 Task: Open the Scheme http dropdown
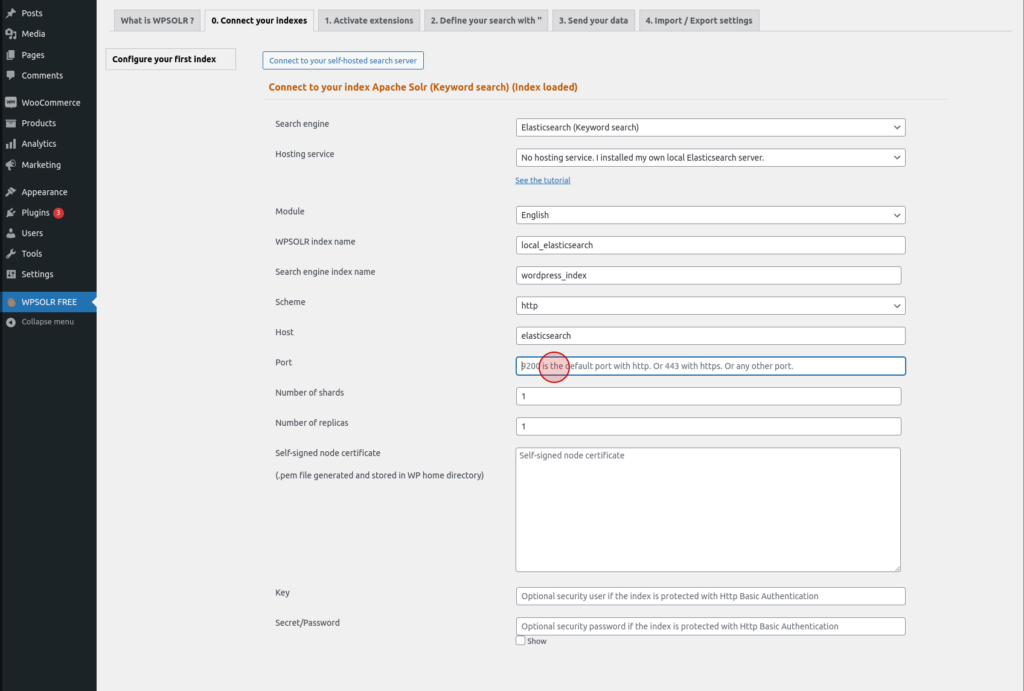(710, 306)
